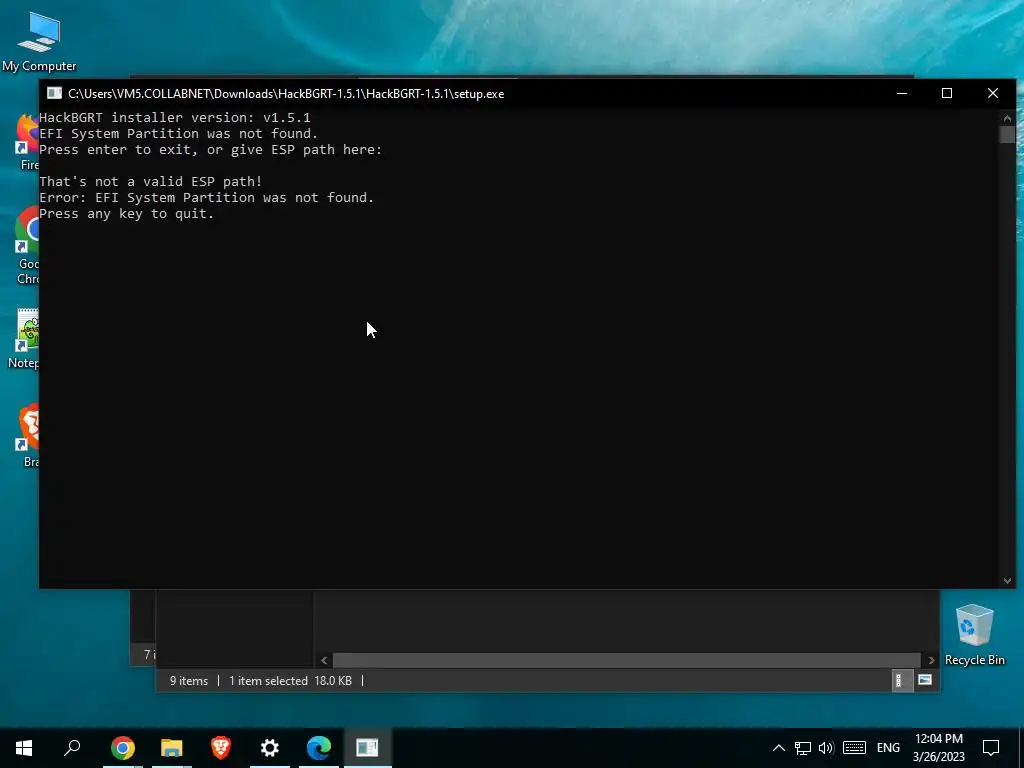Image resolution: width=1024 pixels, height=768 pixels.
Task: Open network status tray icon
Action: tap(803, 748)
